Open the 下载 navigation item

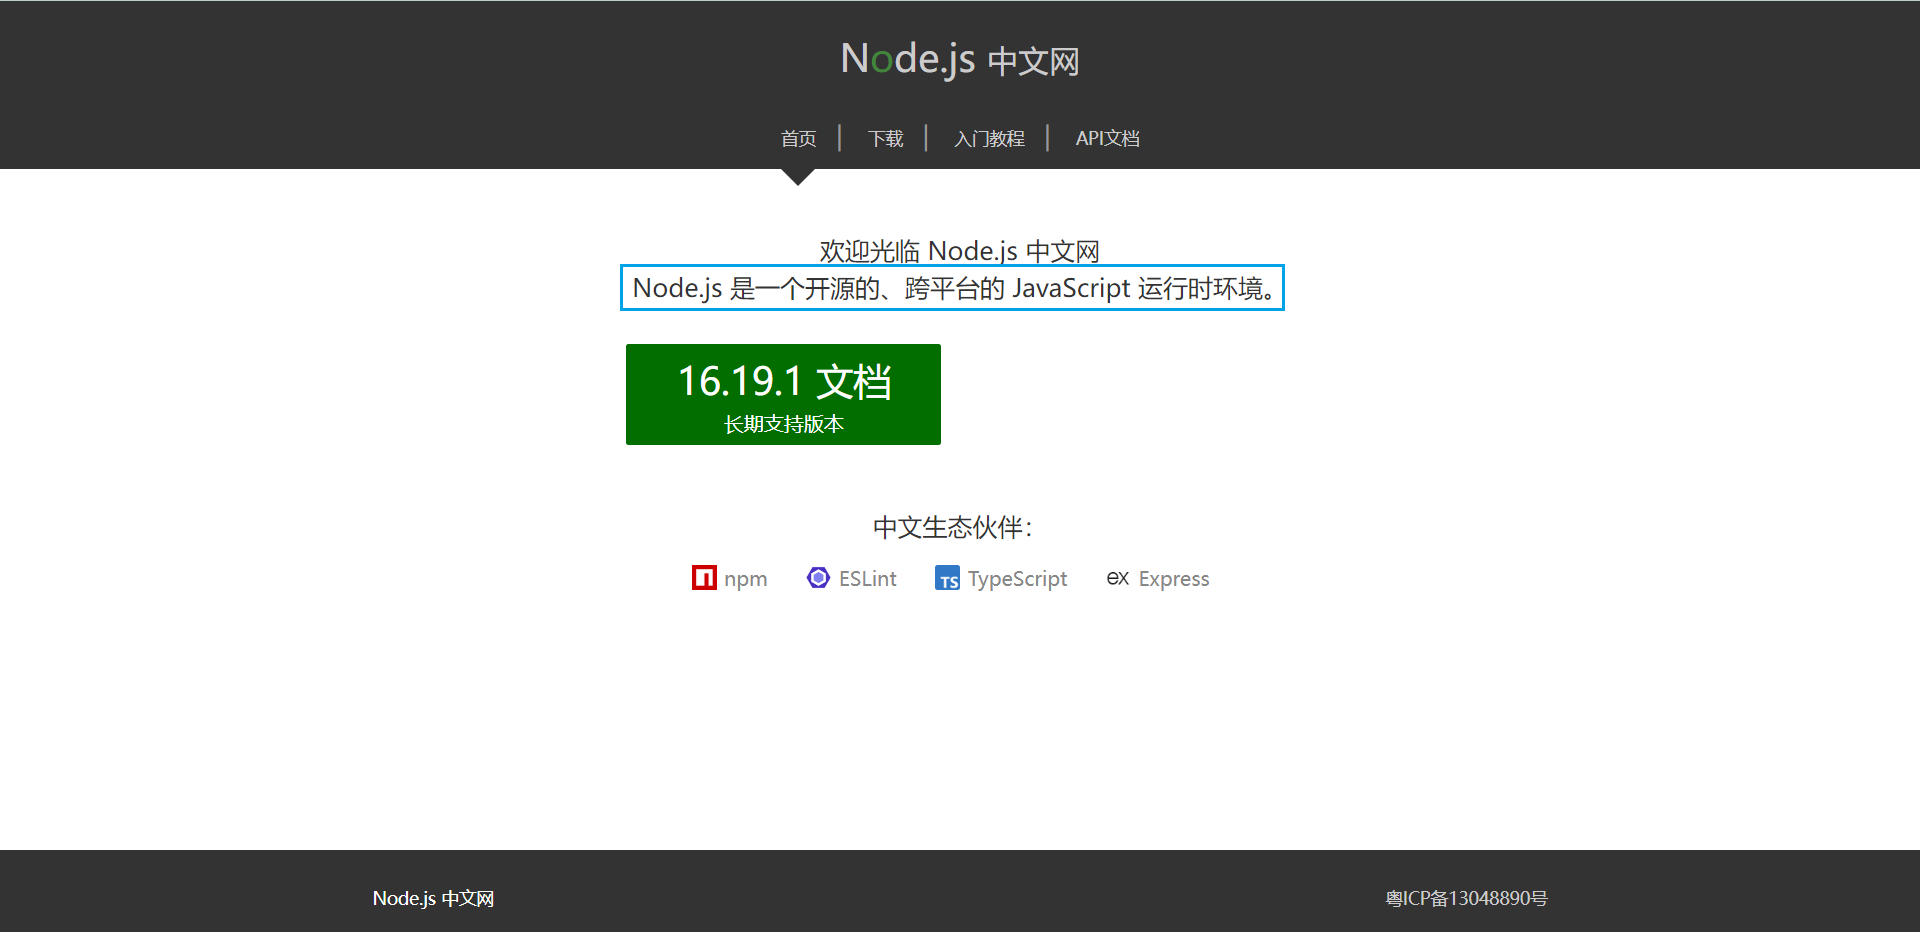885,138
